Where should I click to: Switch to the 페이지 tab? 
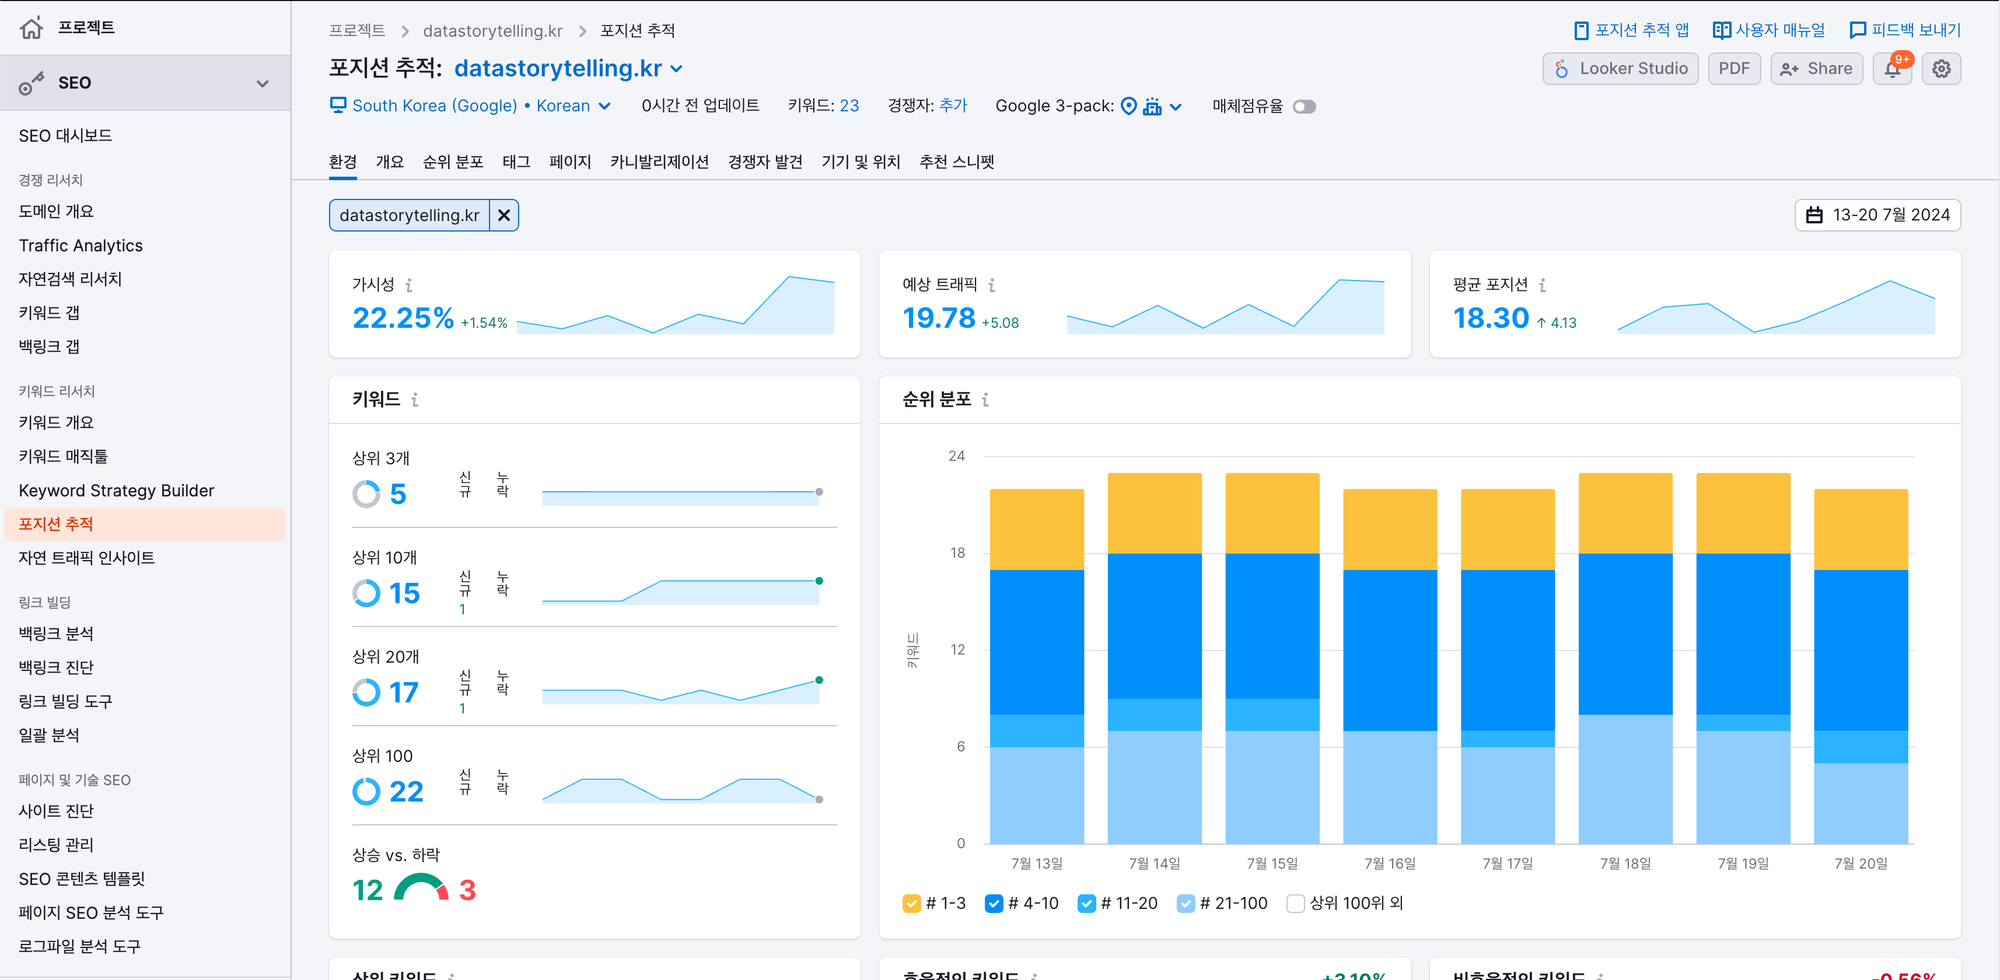tap(570, 162)
